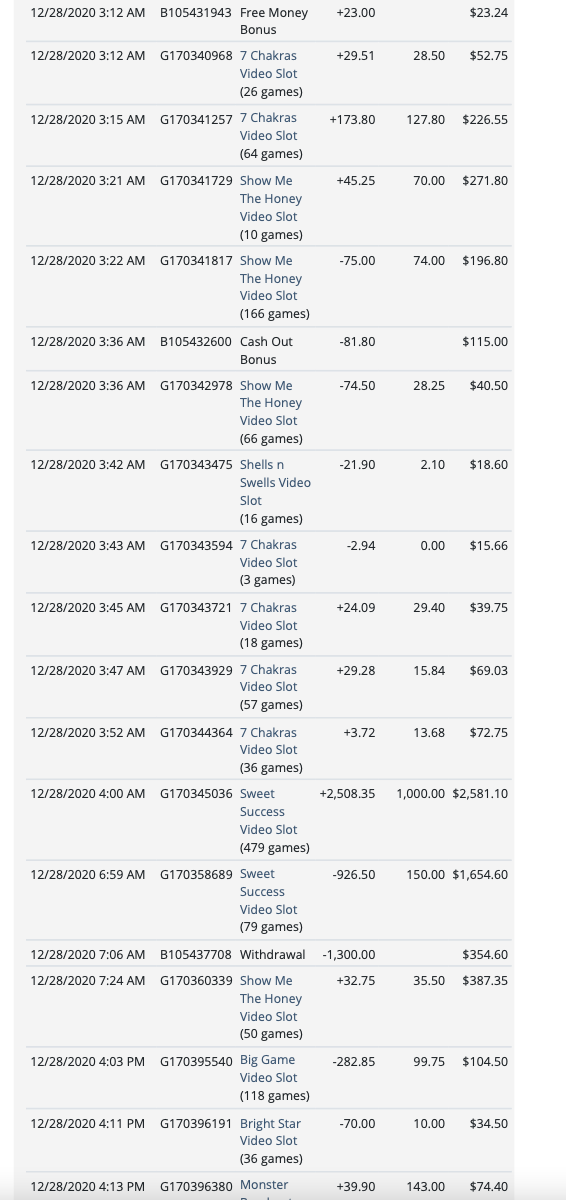
Task: Open 7 Chakras link for game G170341257
Action: (269, 126)
